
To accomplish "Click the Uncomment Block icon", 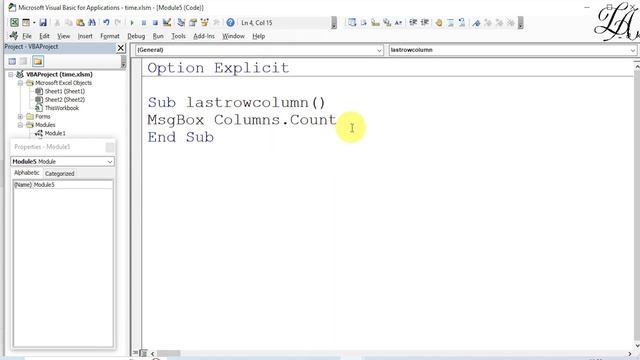I will [x=462, y=22].
